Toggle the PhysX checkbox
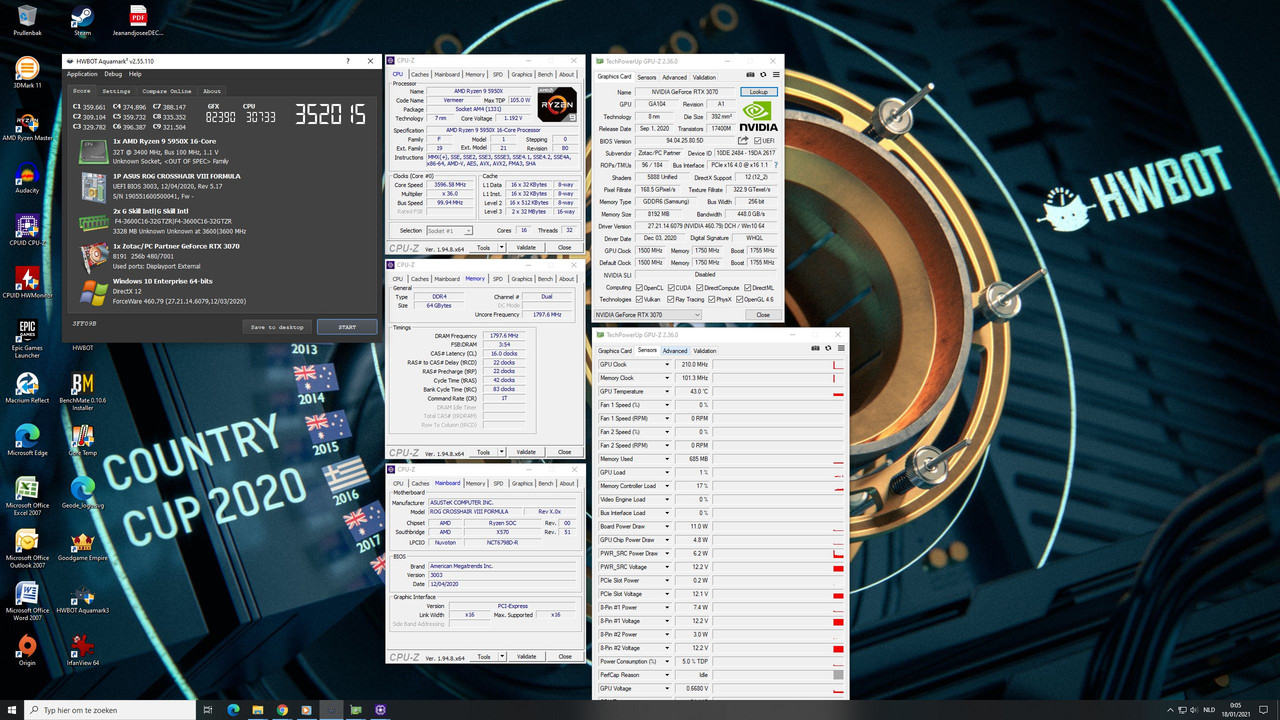The image size is (1280, 720). [x=712, y=299]
